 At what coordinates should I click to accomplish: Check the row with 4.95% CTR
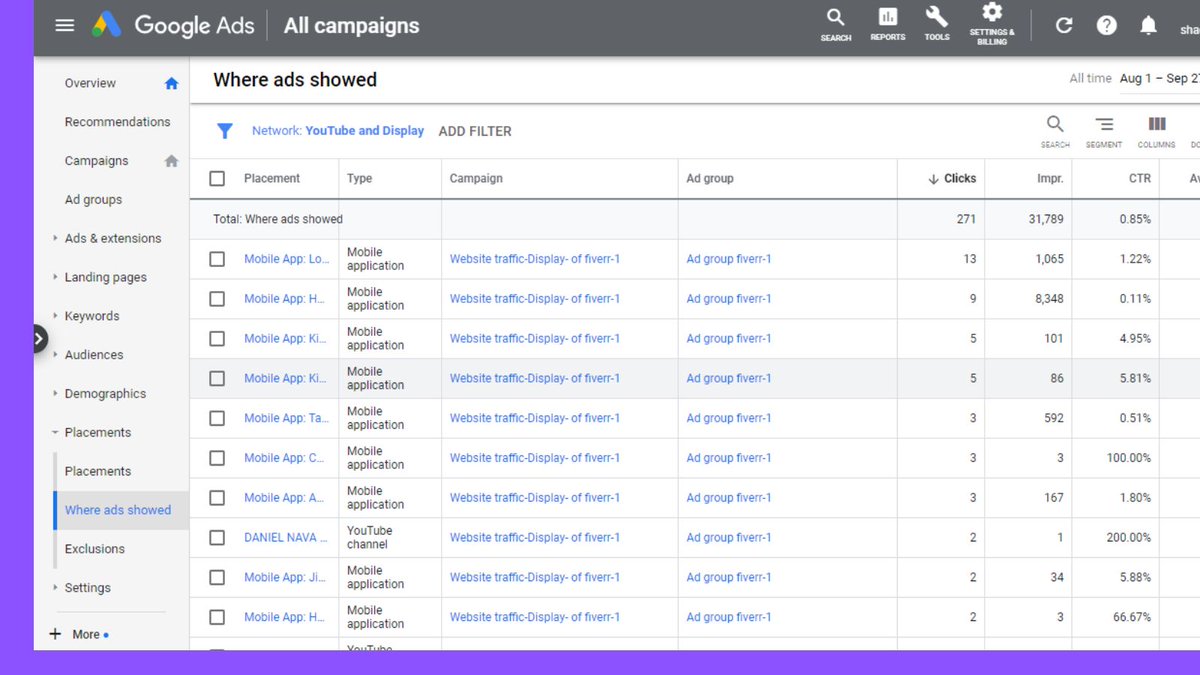click(217, 339)
